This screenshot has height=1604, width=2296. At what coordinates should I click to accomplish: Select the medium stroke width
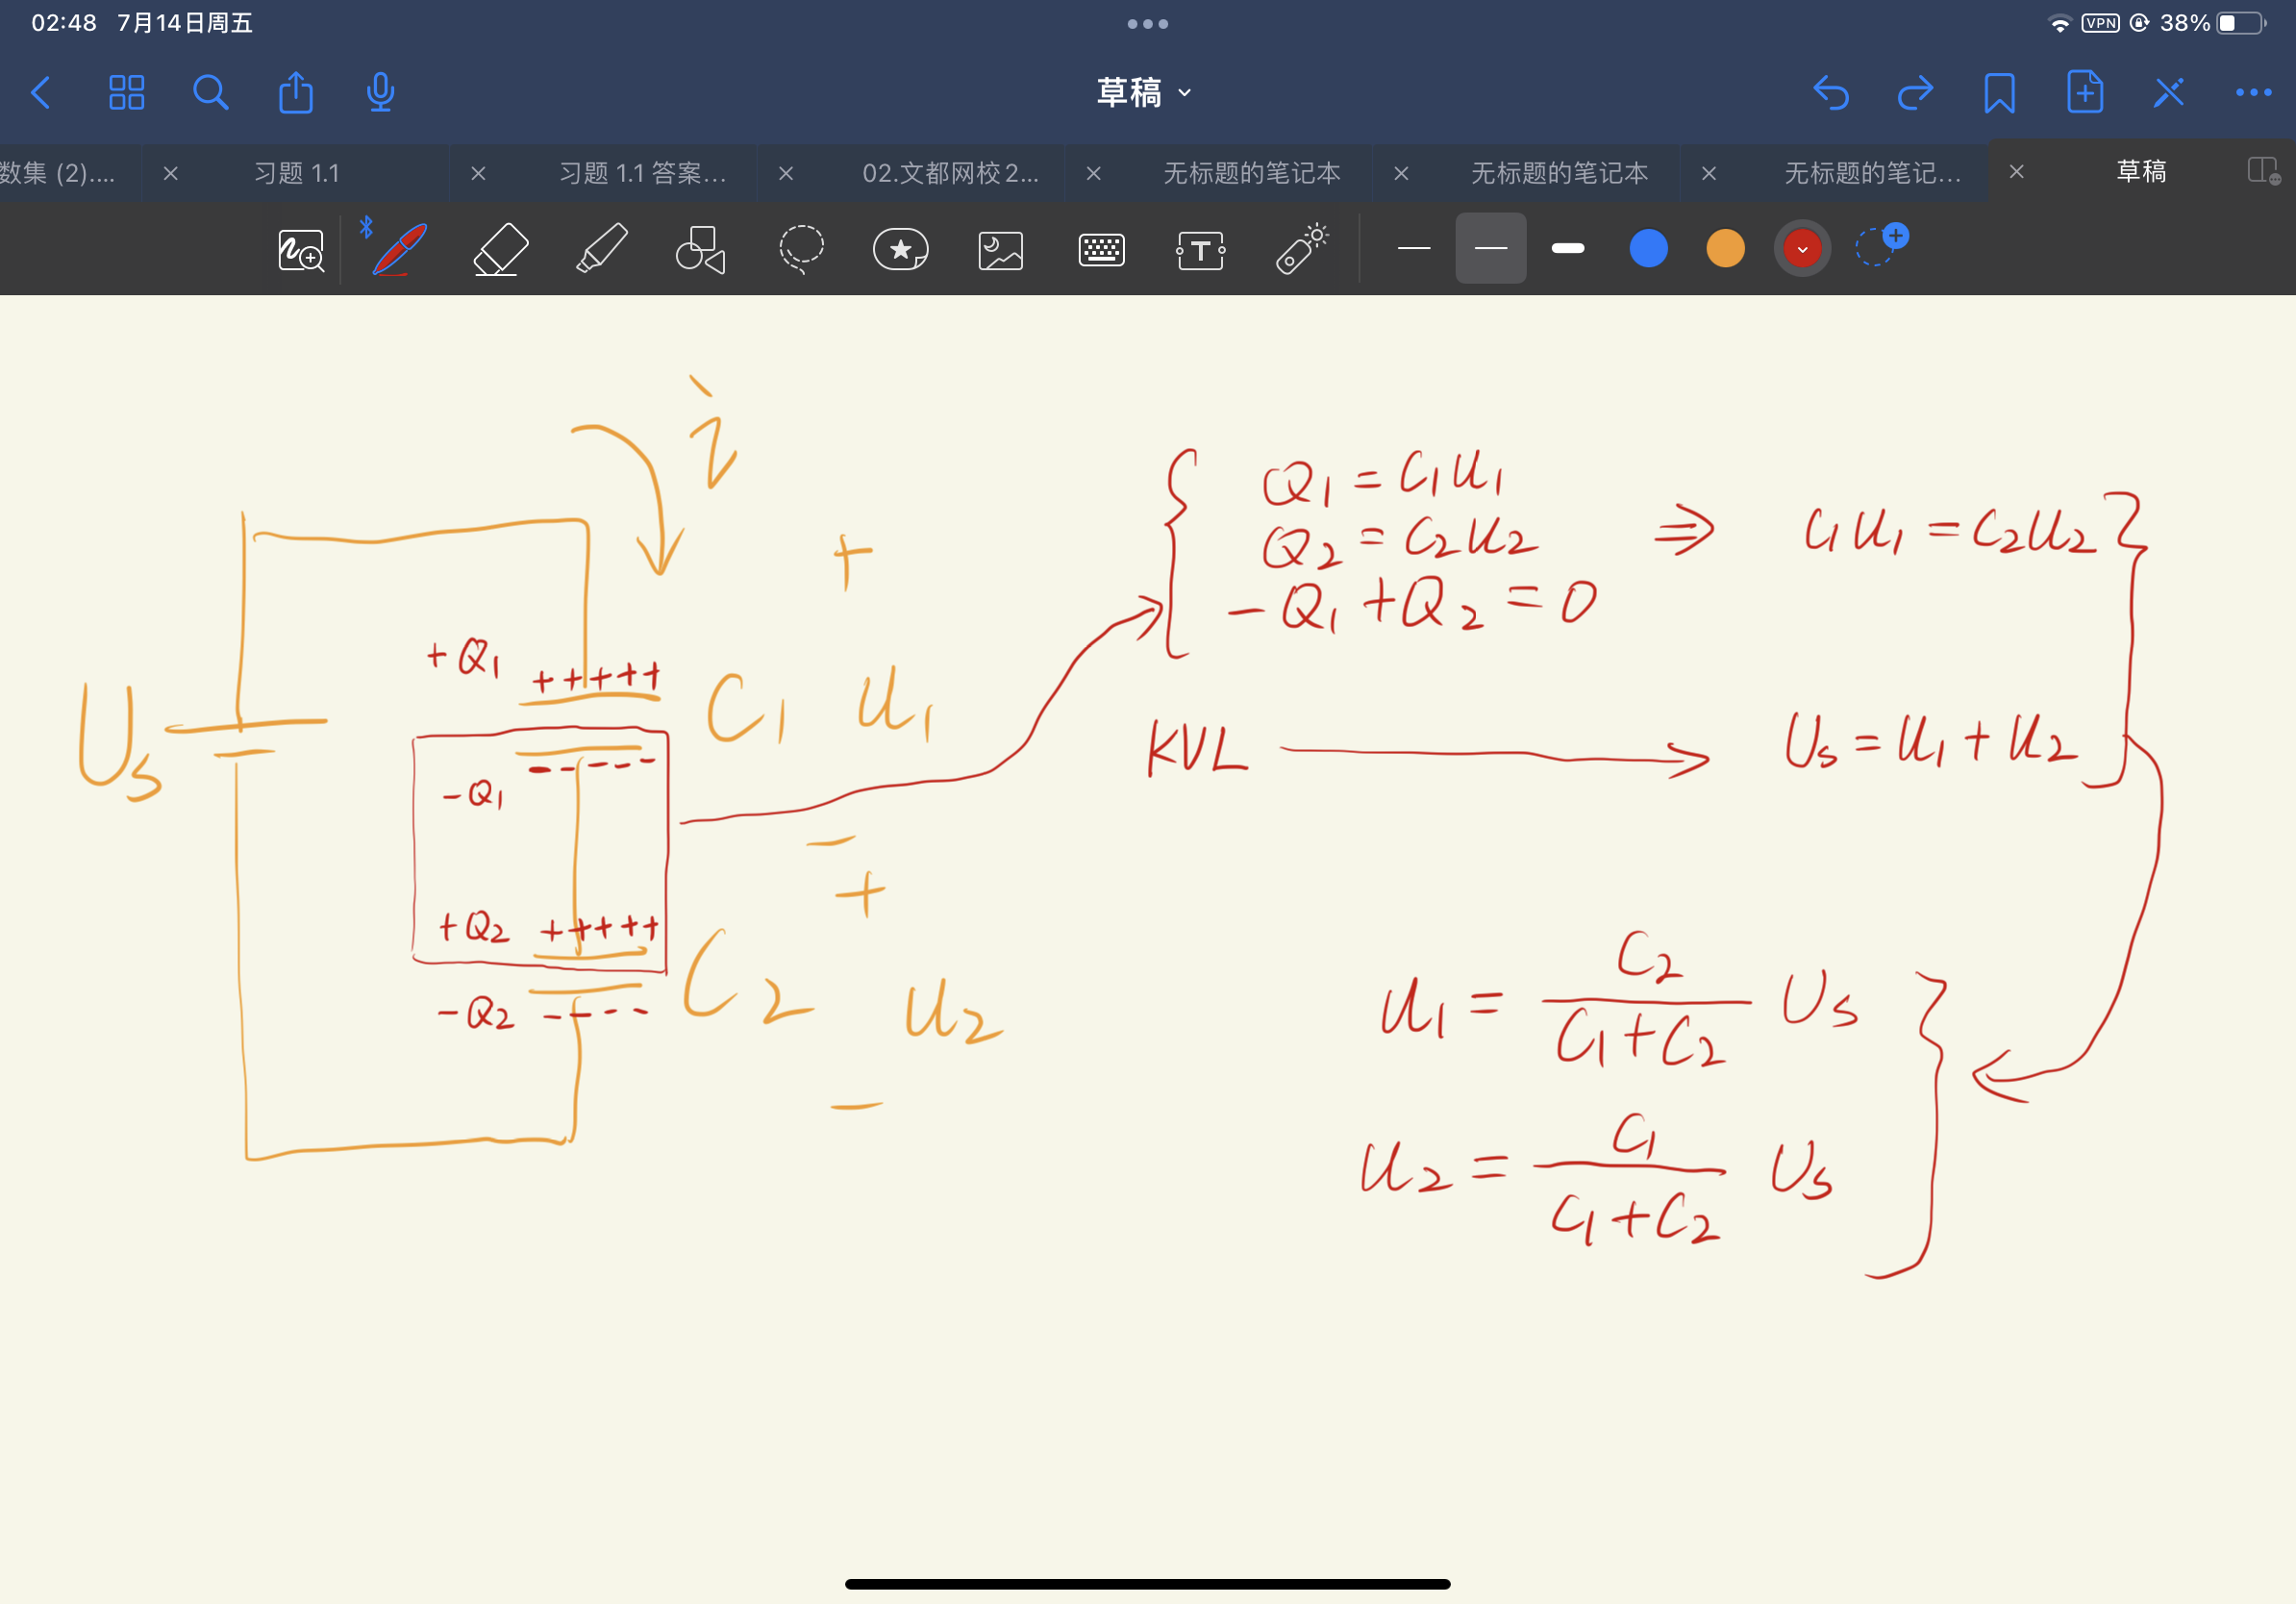pos(1490,248)
